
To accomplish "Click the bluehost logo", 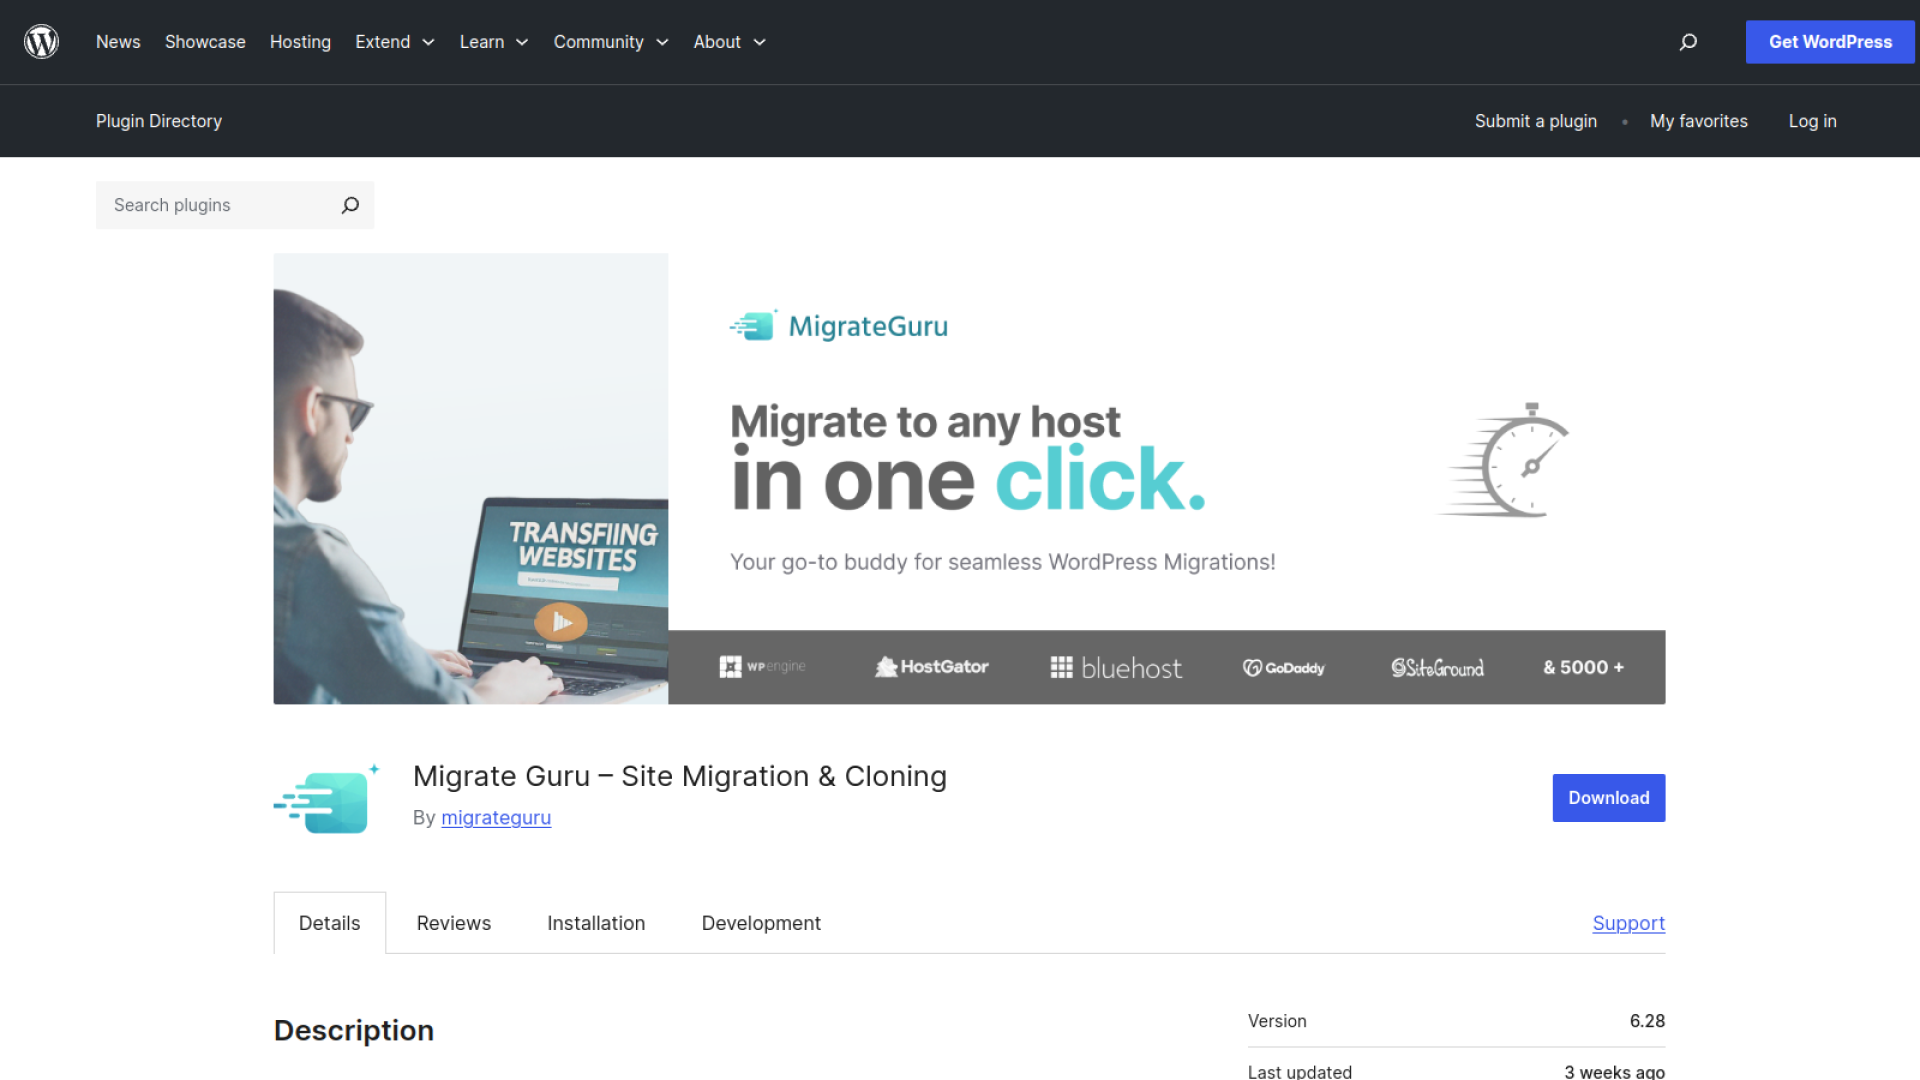I will pyautogui.click(x=1116, y=667).
